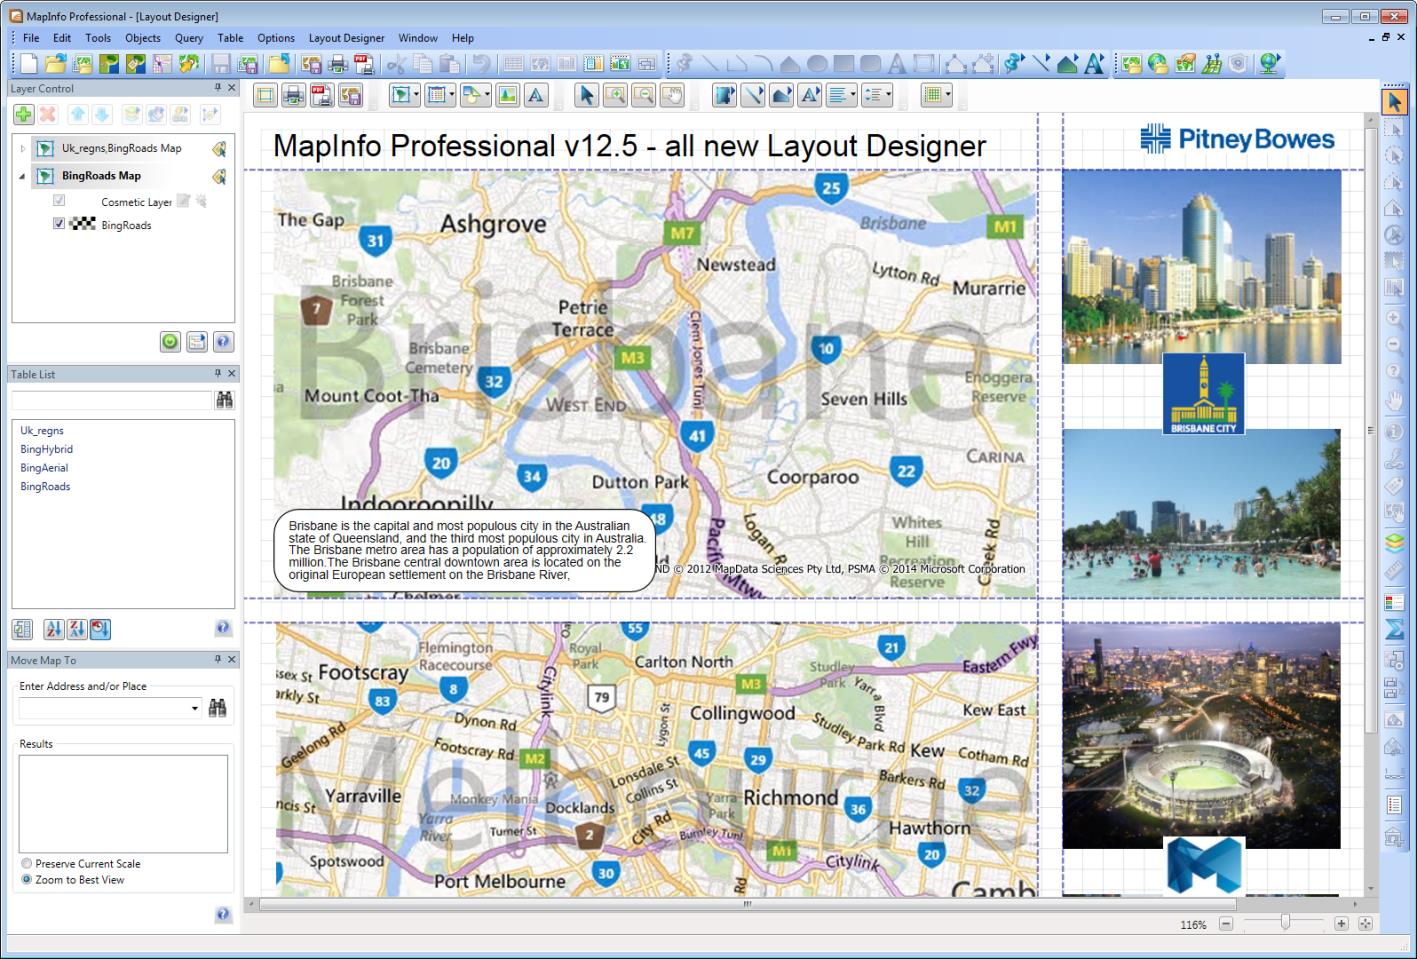Click the Insert Image icon in Layout toolbar
1417x959 pixels.
[x=508, y=96]
